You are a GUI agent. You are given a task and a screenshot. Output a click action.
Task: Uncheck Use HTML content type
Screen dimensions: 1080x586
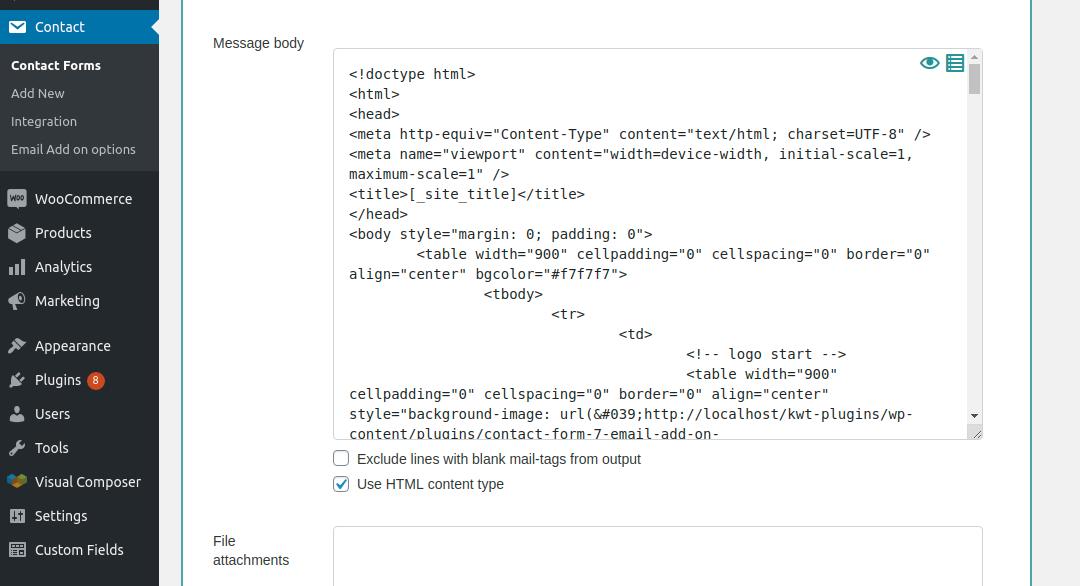(341, 484)
